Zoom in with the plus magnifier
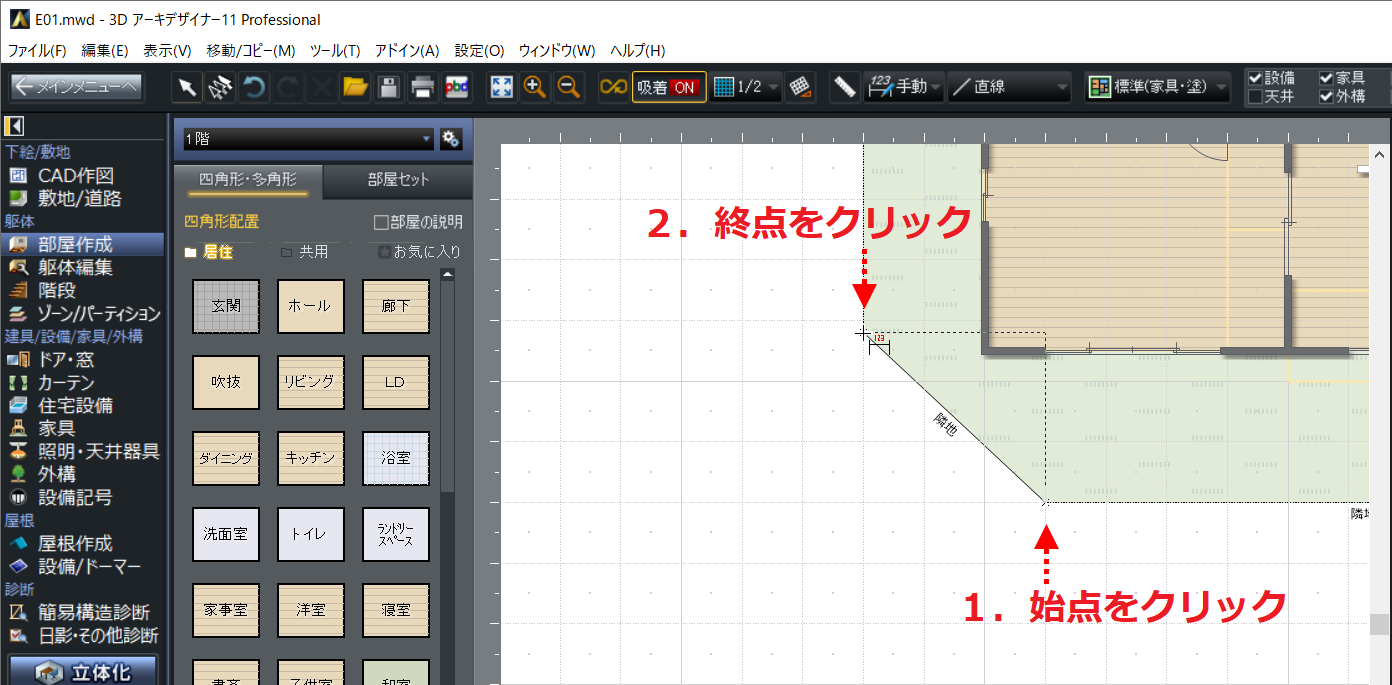Image resolution: width=1392 pixels, height=685 pixels. click(x=535, y=88)
